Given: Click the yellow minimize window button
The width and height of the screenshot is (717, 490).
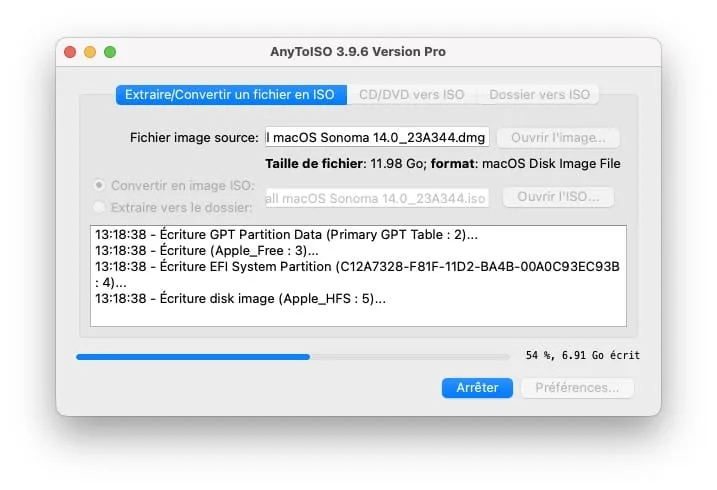Looking at the screenshot, I should (90, 52).
